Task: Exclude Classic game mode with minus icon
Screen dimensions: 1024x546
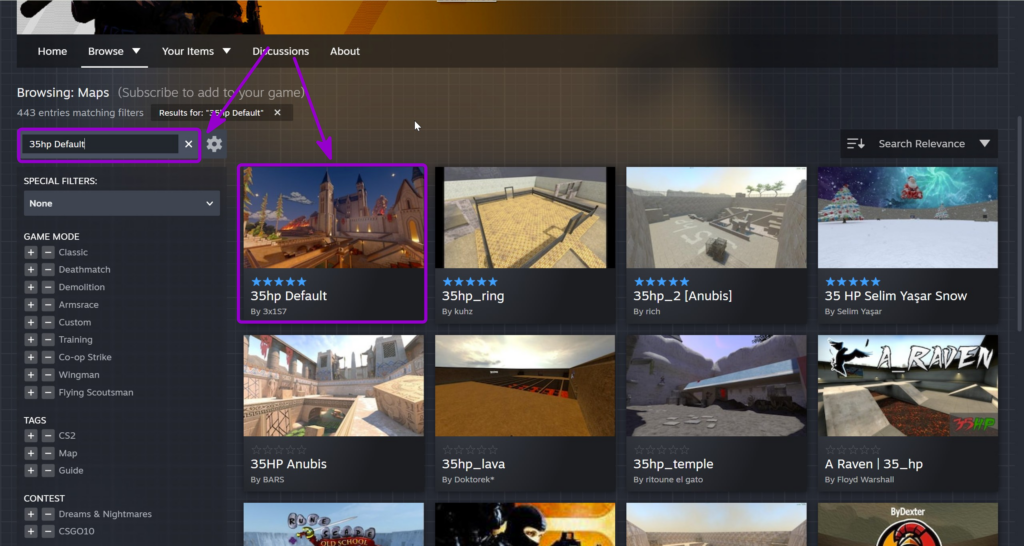Action: coord(48,252)
